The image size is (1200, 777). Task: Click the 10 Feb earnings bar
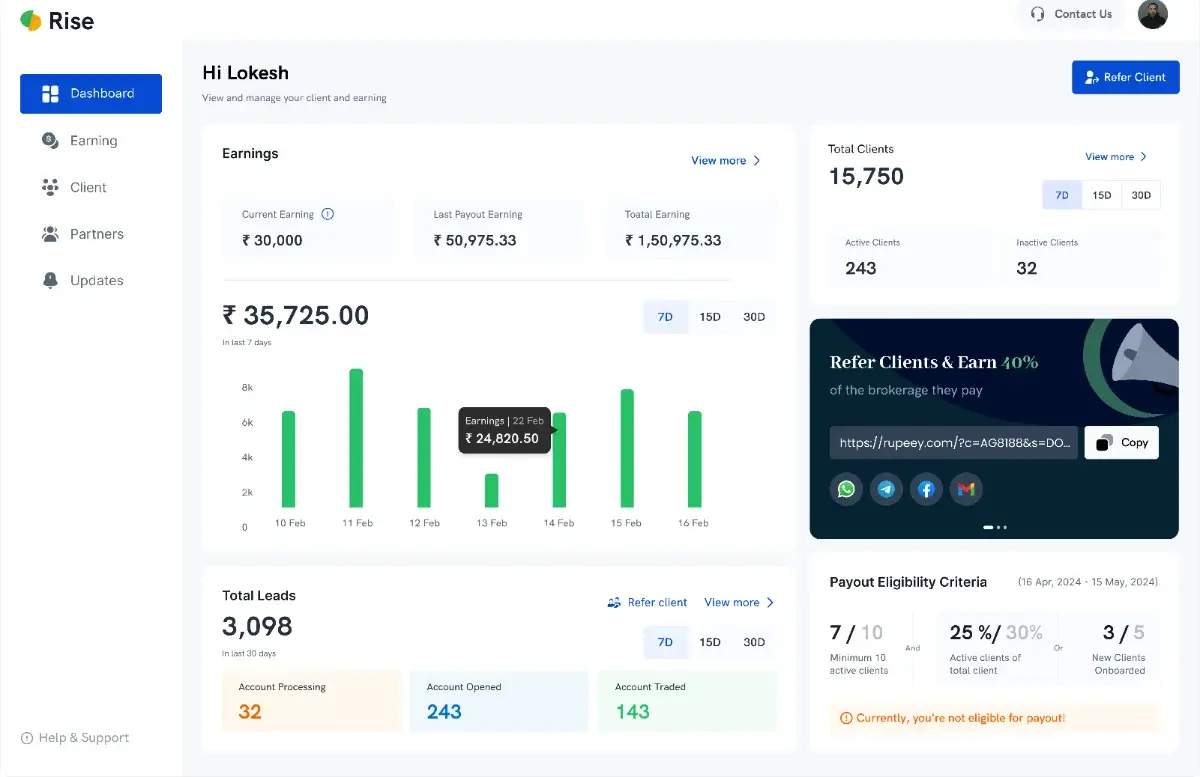[x=288, y=459]
